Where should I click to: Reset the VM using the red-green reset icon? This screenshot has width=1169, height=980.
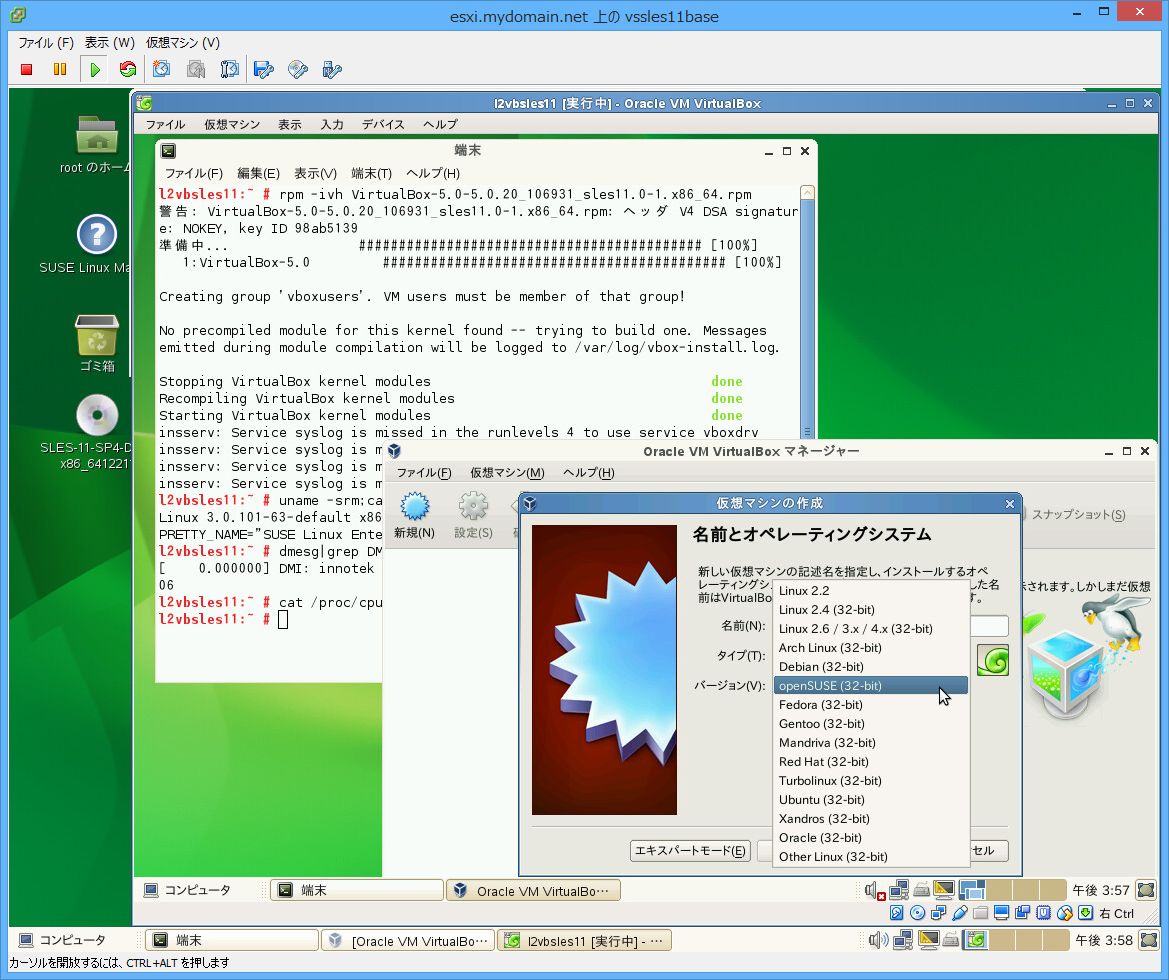click(128, 69)
